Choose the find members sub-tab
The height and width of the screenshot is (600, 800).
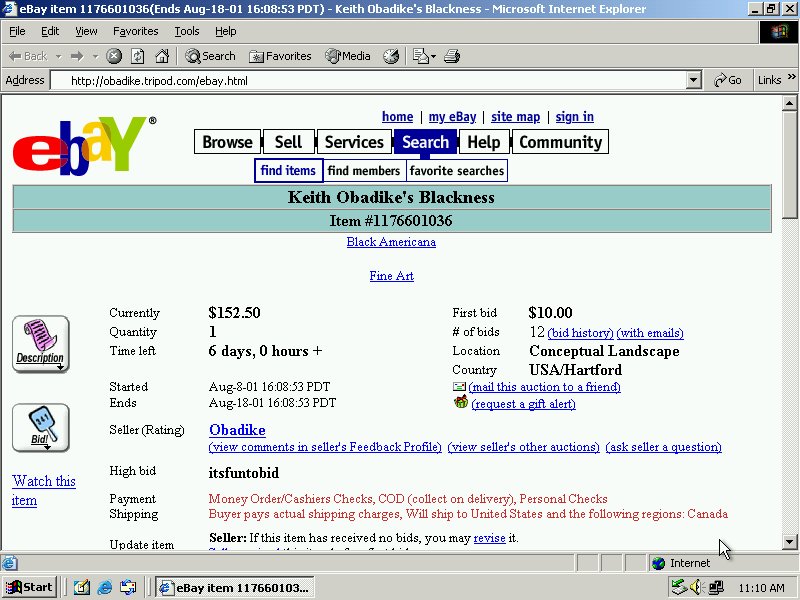[x=364, y=170]
